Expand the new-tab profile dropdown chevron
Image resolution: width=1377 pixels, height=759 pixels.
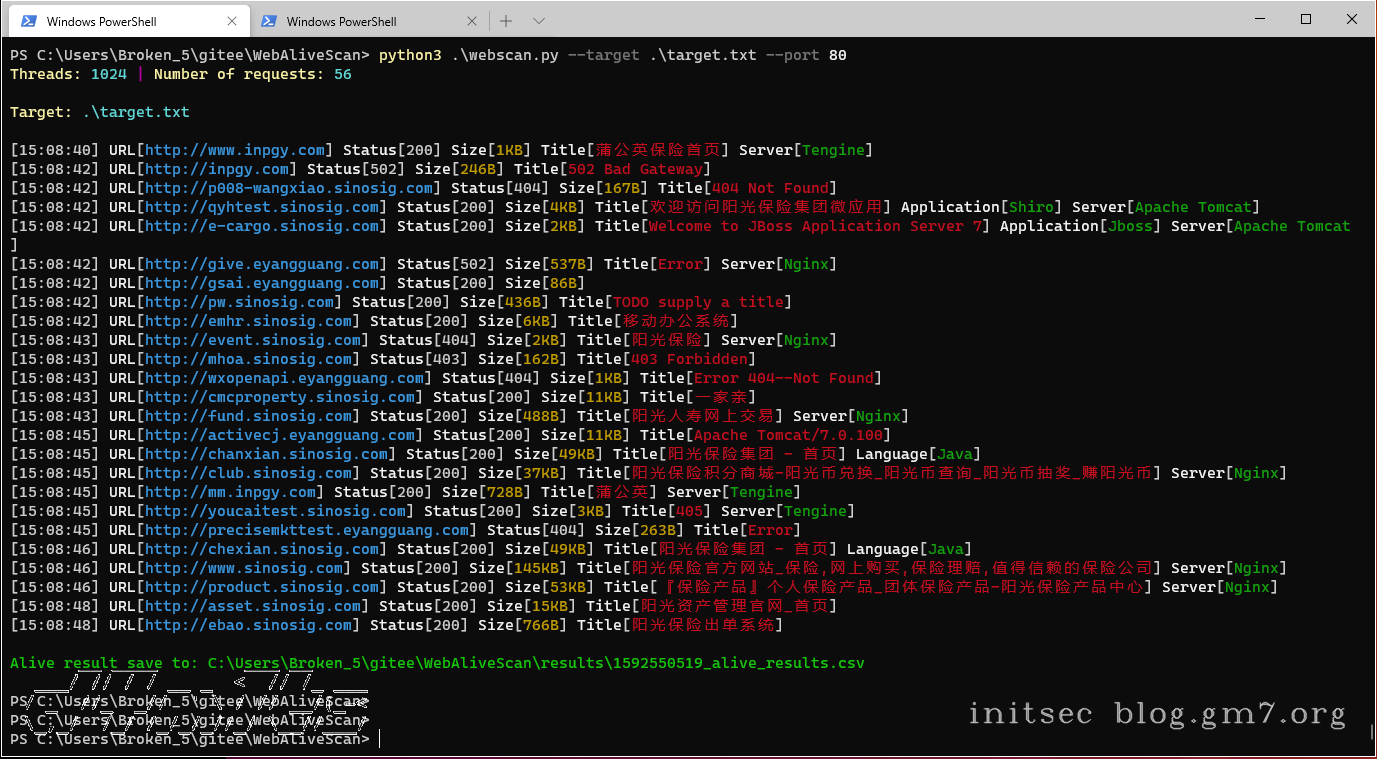point(539,21)
